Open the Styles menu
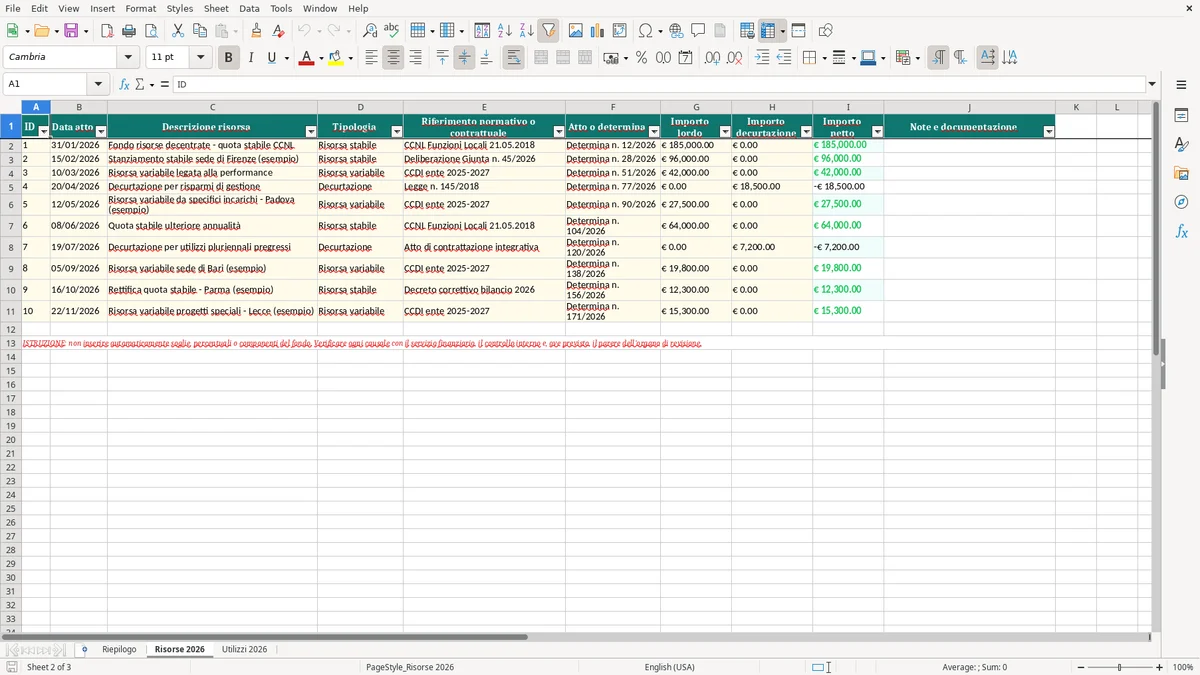 click(x=180, y=8)
